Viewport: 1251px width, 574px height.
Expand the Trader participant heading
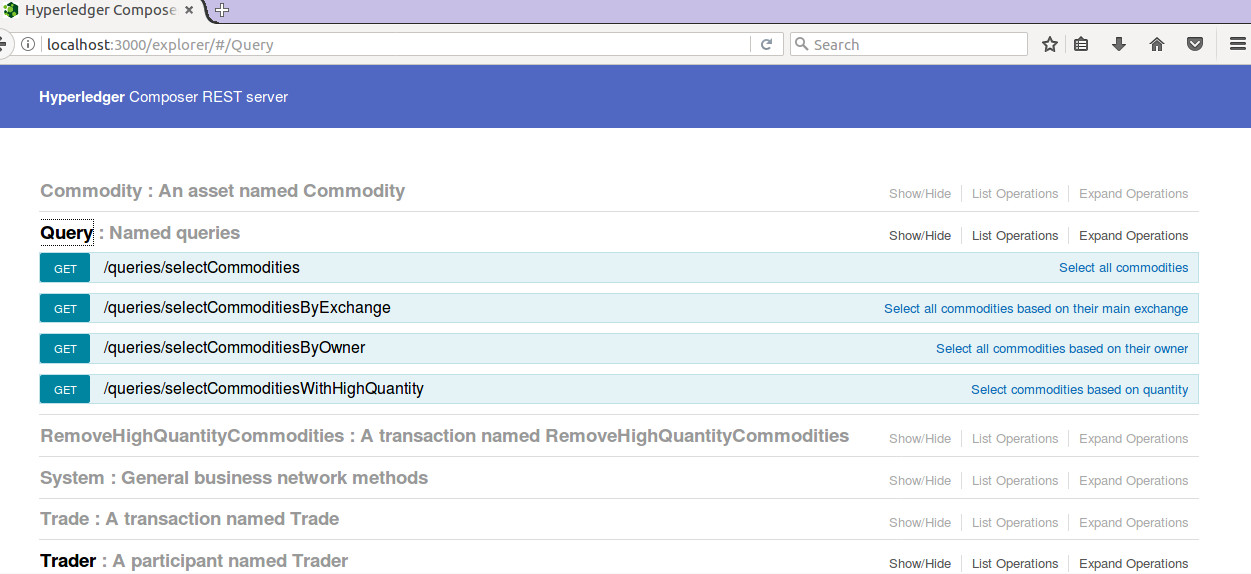[194, 561]
